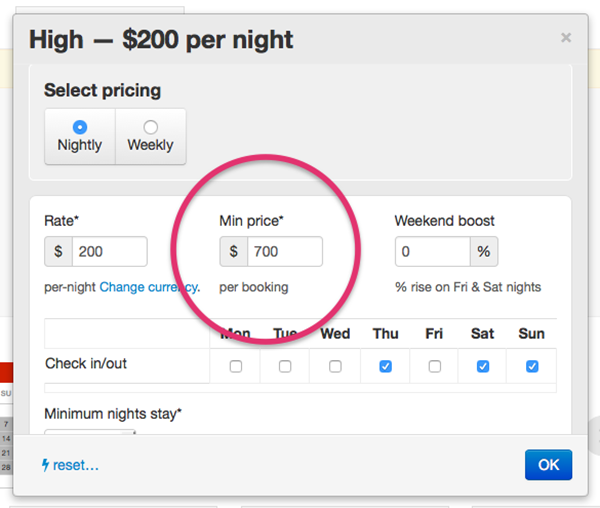Enable Wednesday check in/out checkbox

click(335, 366)
